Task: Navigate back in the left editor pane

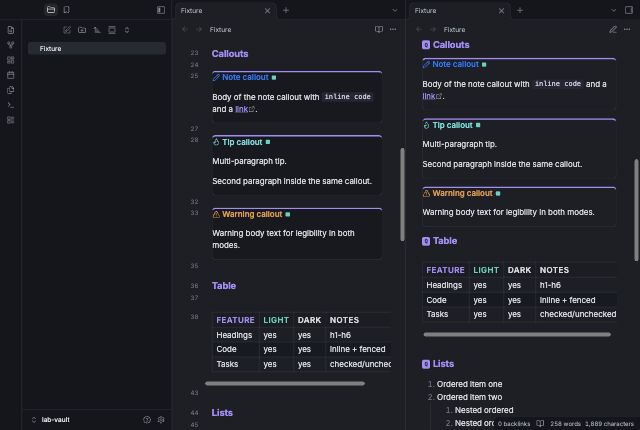Action: pos(185,29)
